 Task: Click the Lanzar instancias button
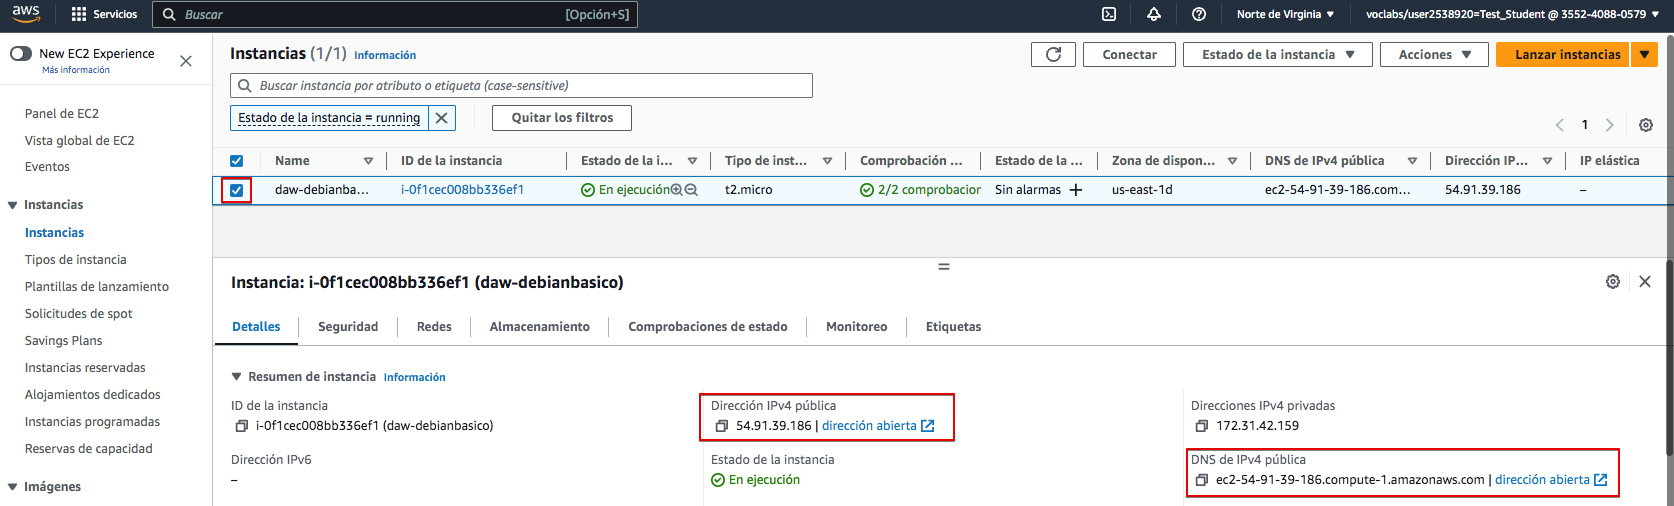click(x=1563, y=55)
